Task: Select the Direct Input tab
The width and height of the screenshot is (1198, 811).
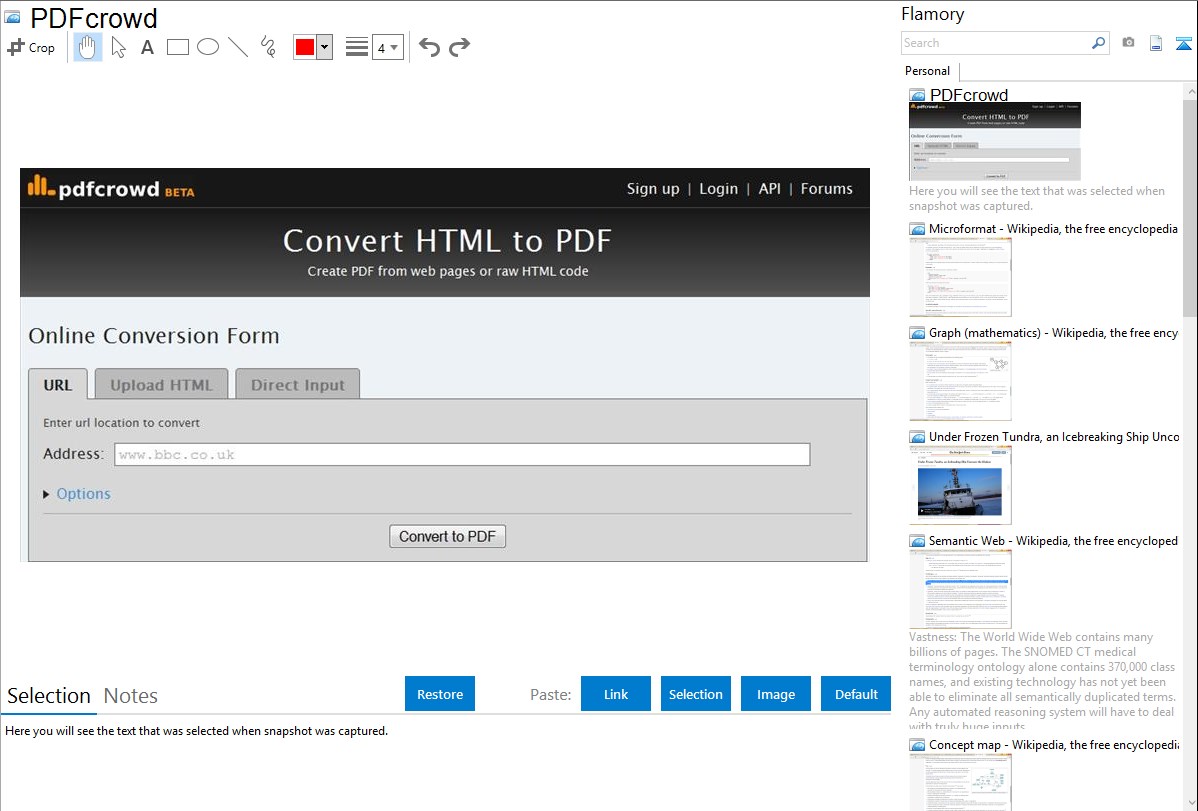Action: tap(298, 384)
